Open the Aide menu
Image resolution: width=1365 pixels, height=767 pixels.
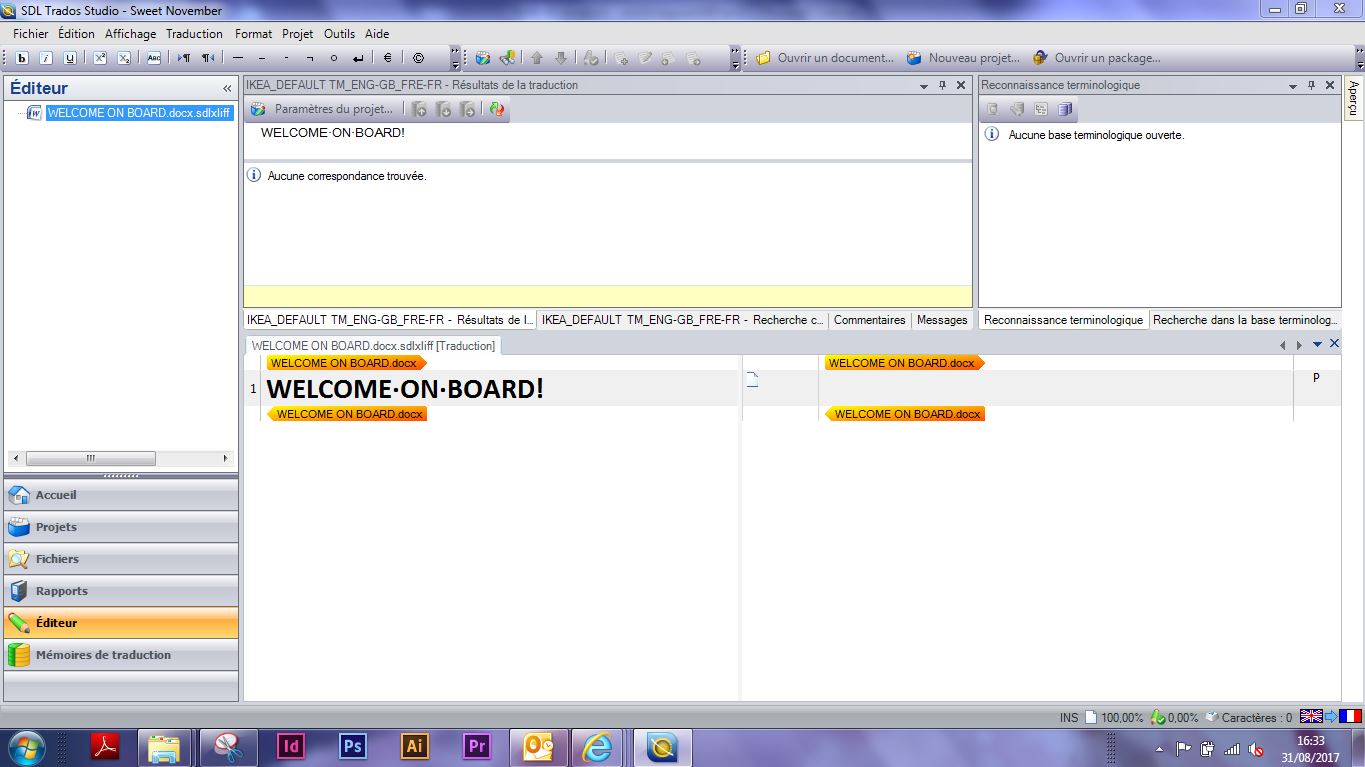pyautogui.click(x=377, y=33)
